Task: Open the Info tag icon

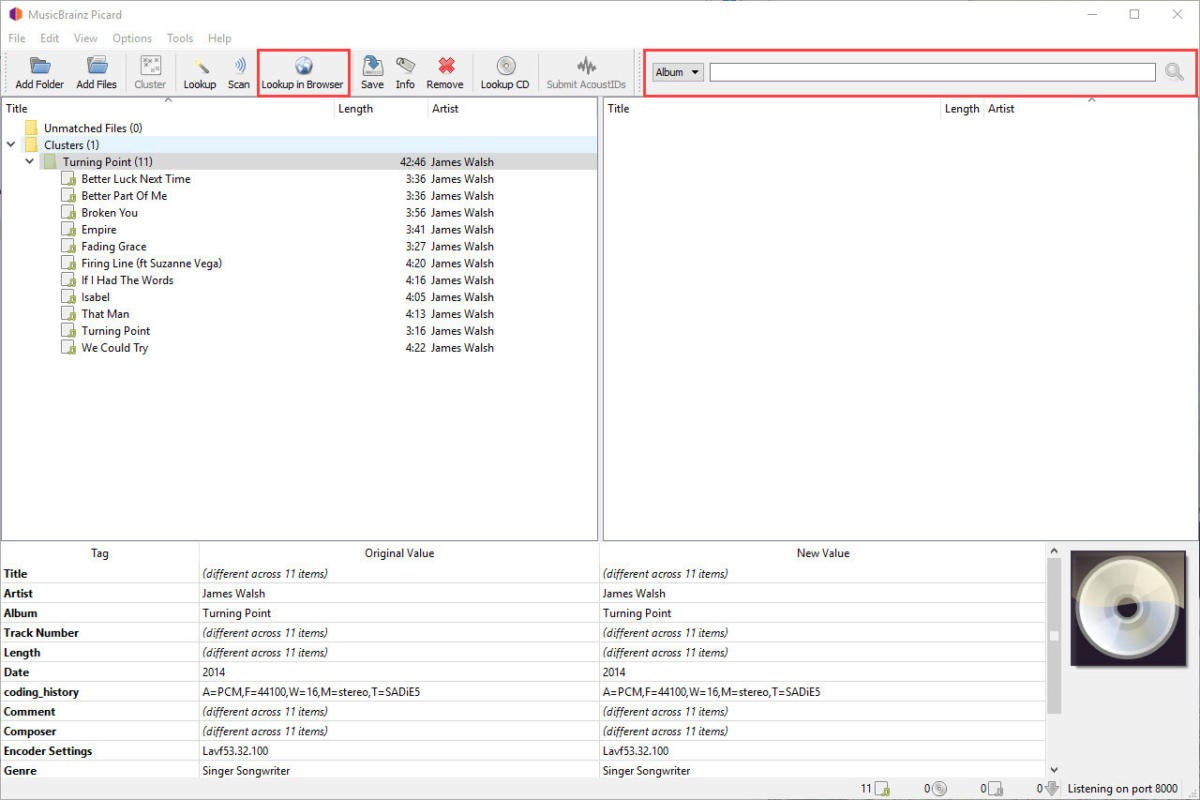Action: coord(405,66)
